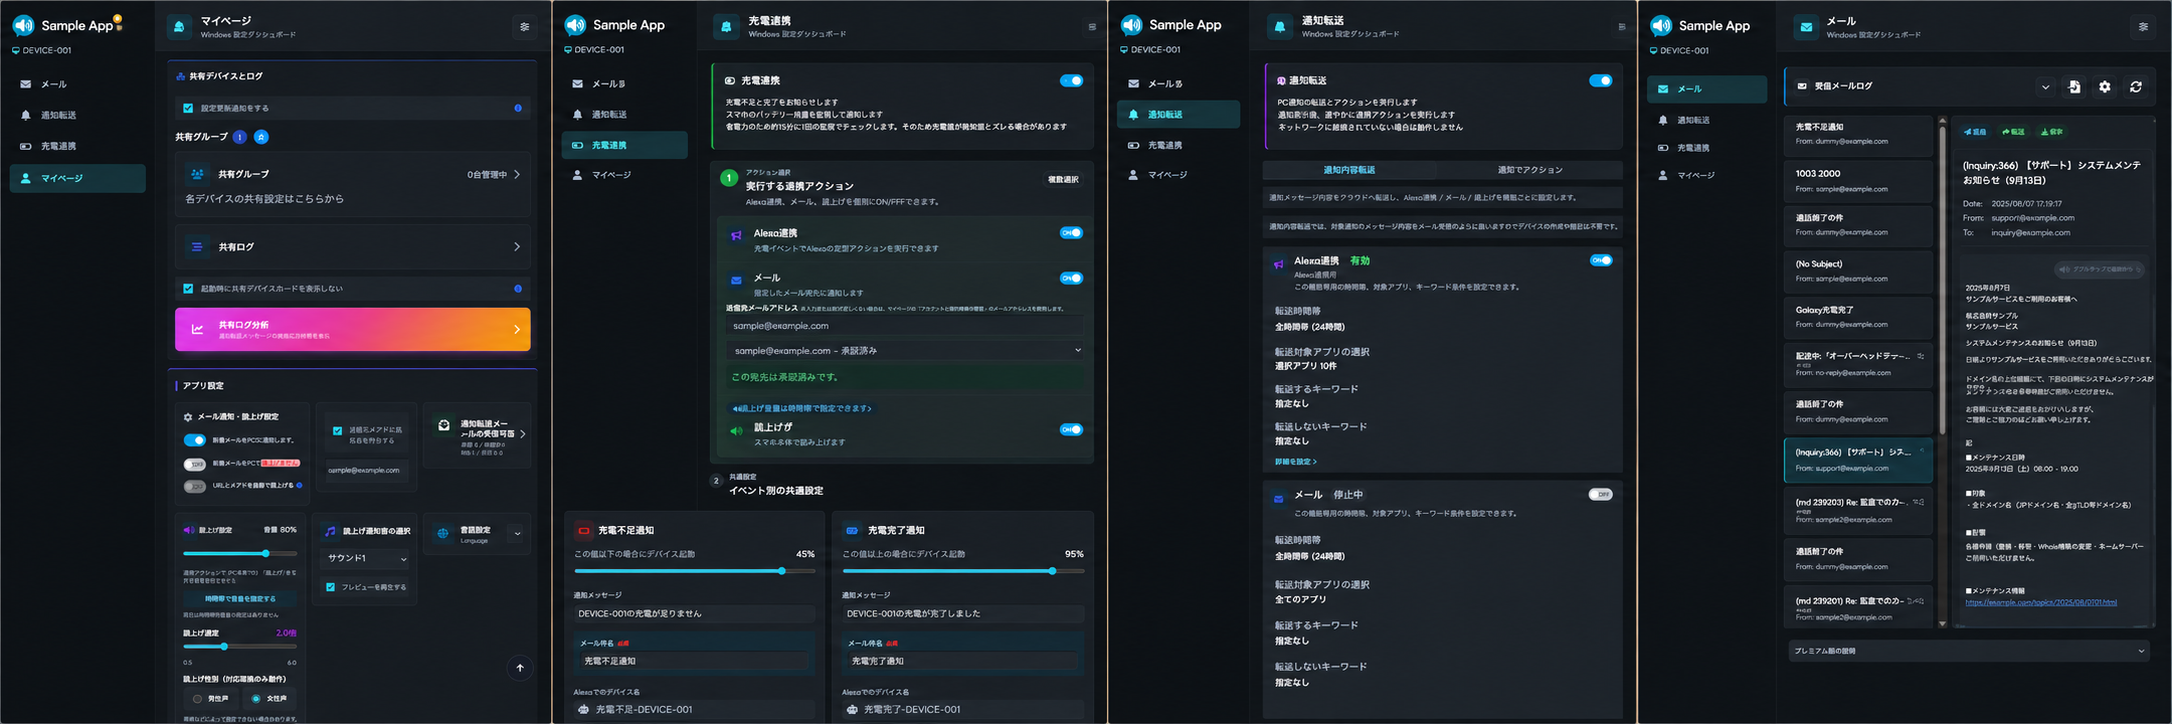The height and width of the screenshot is (724, 2172).
Task: Click the red 充電不足通知 battery icon
Action: click(x=583, y=530)
